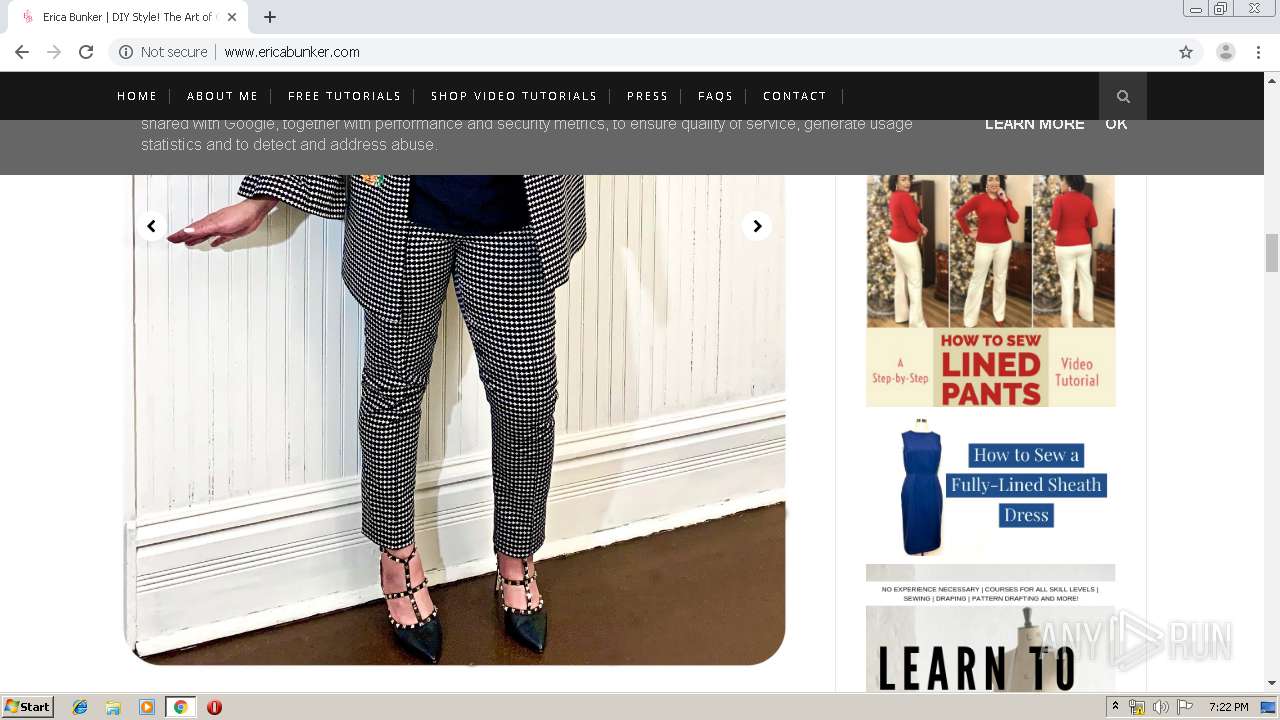Click LEARN MORE in the cookie notice
Screen dimensions: 1280x720
[1034, 124]
